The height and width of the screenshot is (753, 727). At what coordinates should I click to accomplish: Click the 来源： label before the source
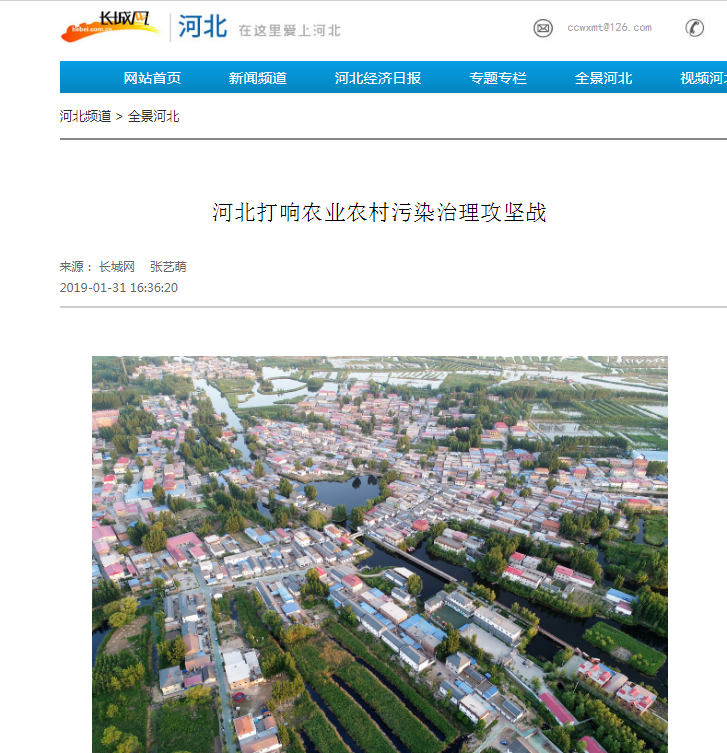tap(76, 267)
